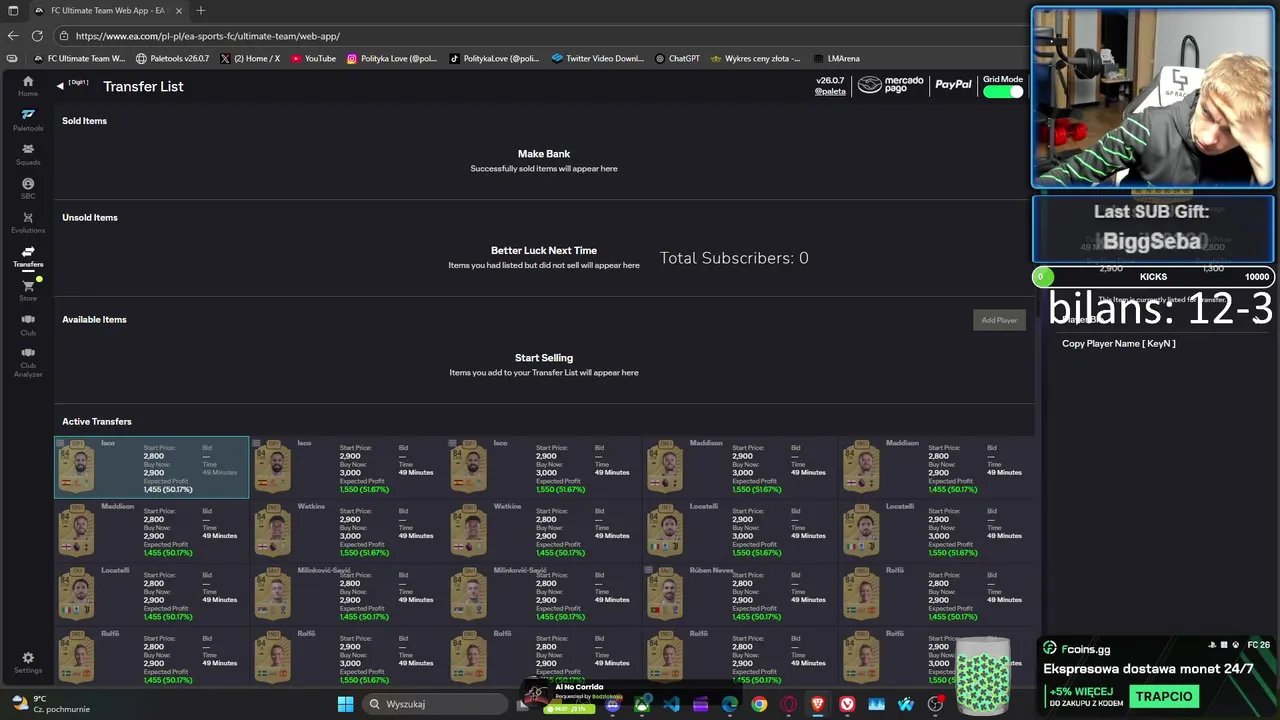
Task: Select the Transfers sidebar icon
Action: [x=28, y=257]
